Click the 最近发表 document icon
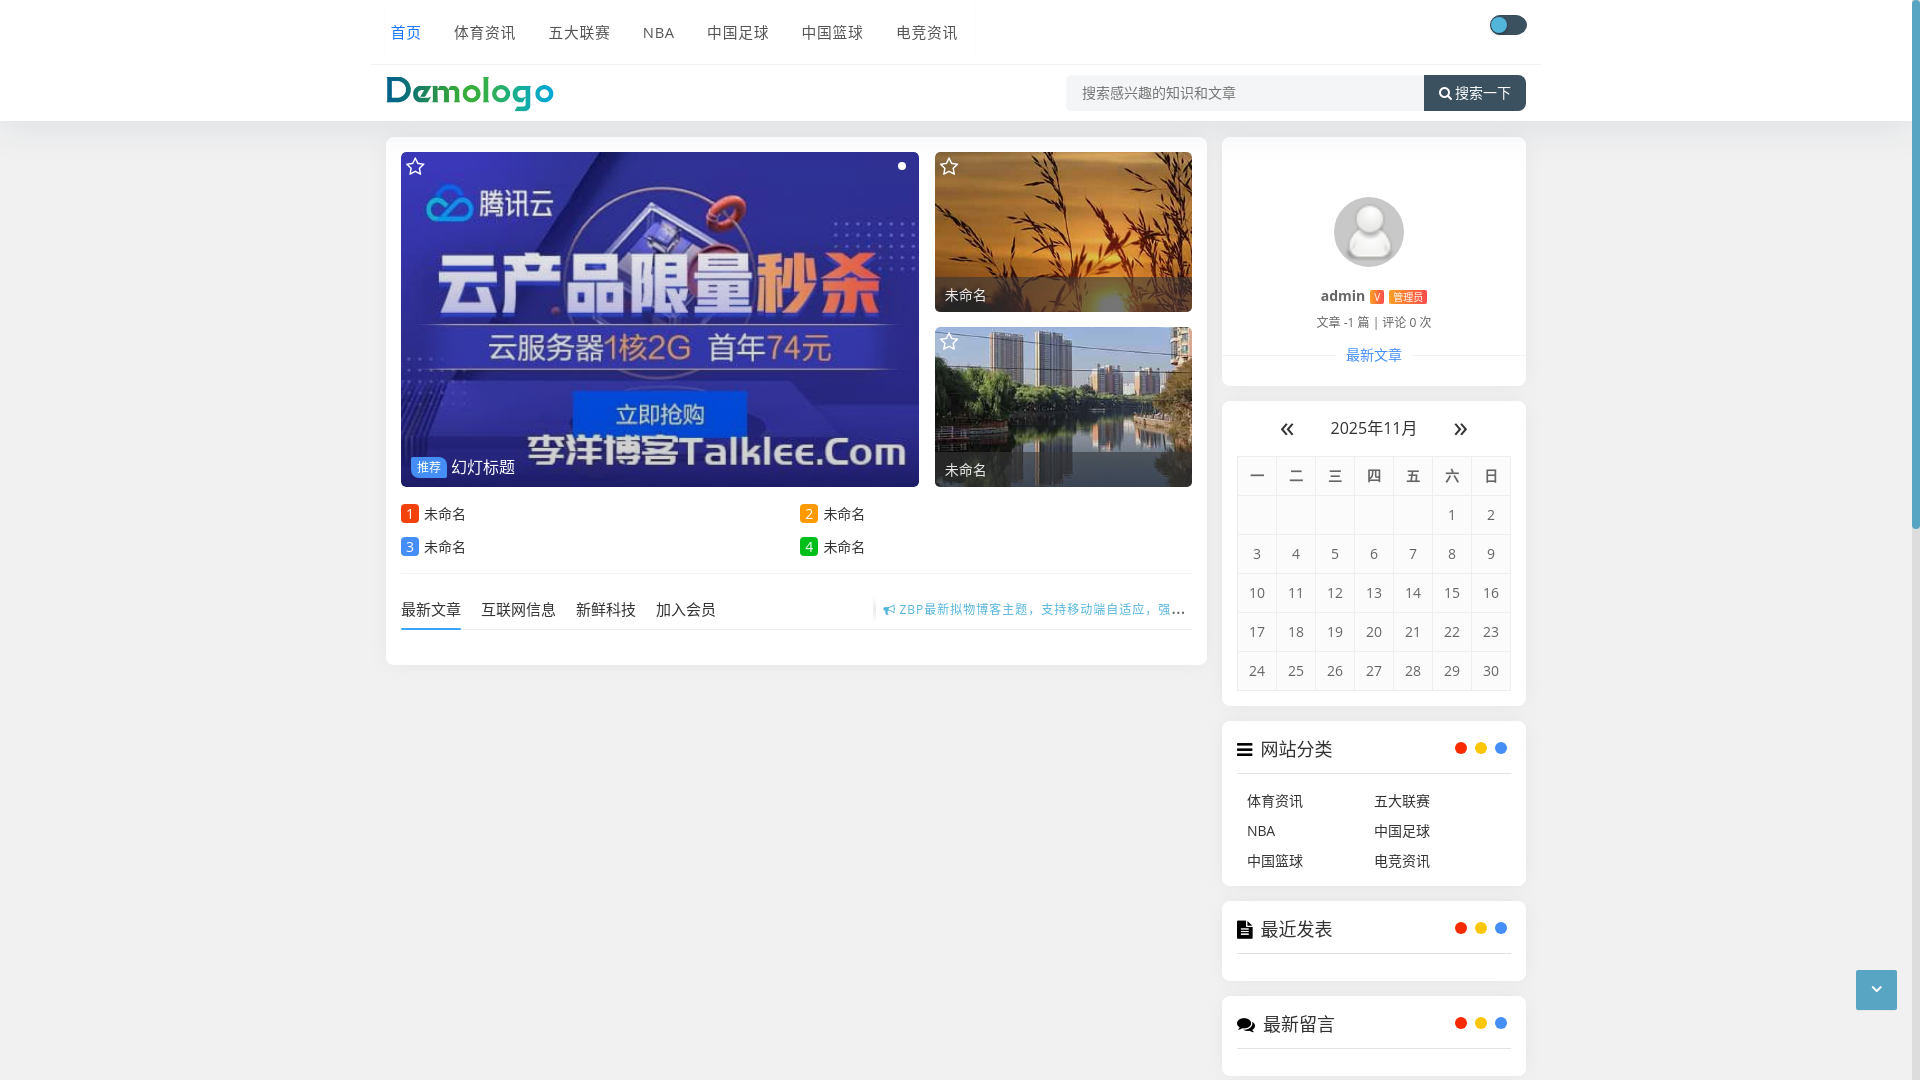The height and width of the screenshot is (1080, 1920). tap(1245, 929)
